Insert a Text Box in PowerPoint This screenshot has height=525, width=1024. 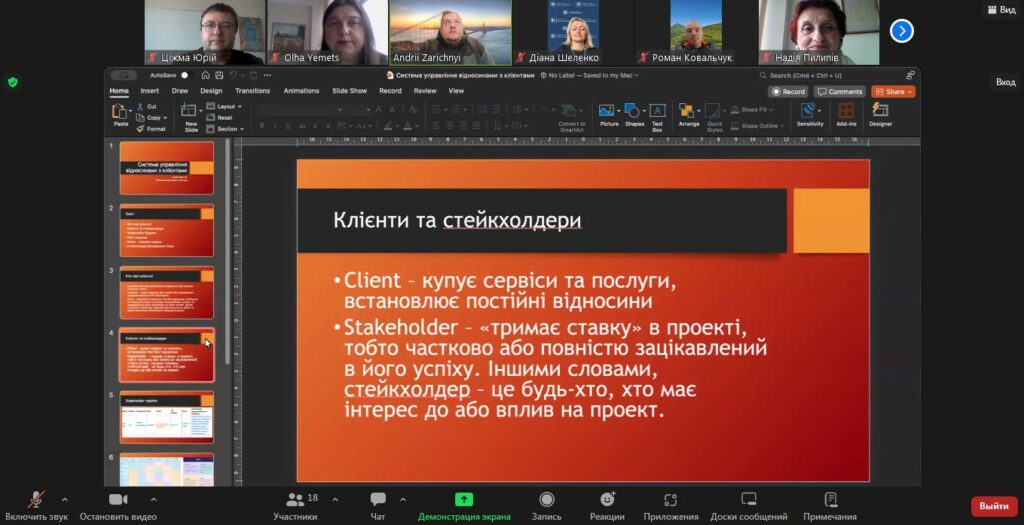pos(657,114)
